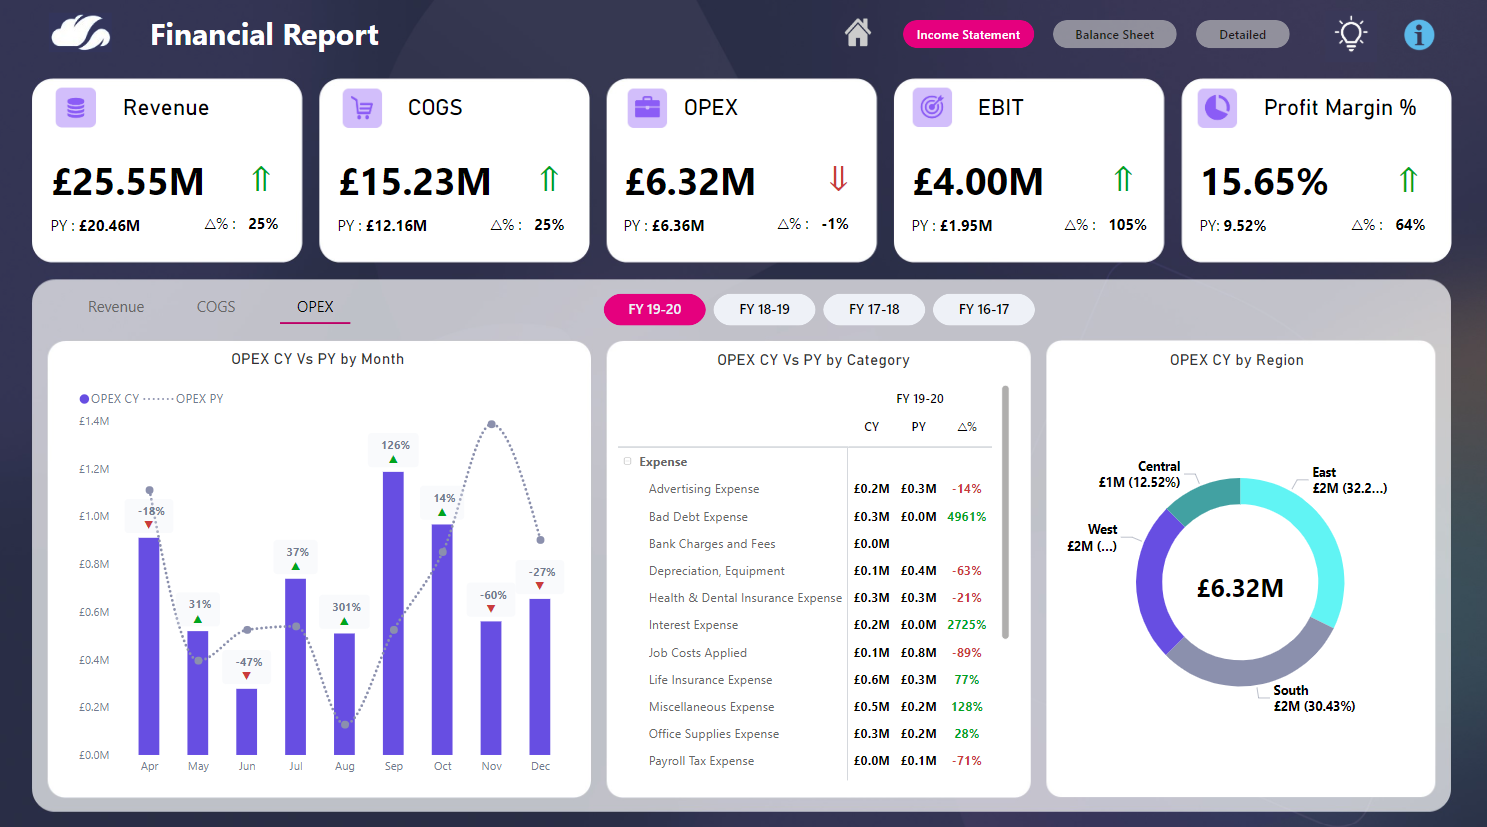Open the blue information icon
Viewport: 1487px width, 827px height.
(1419, 35)
